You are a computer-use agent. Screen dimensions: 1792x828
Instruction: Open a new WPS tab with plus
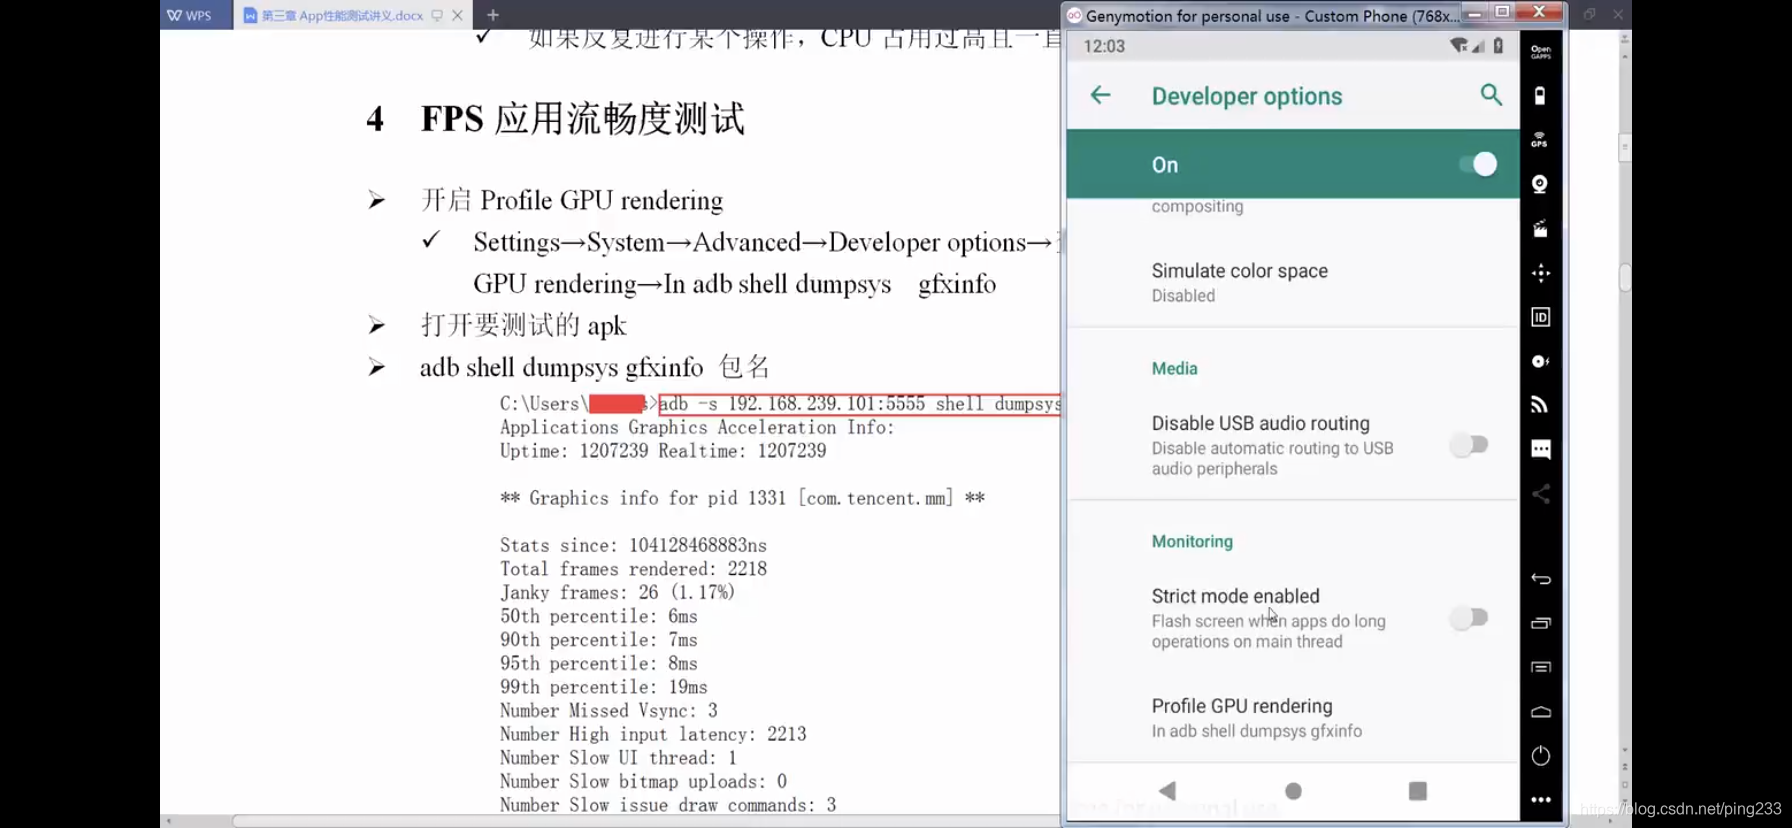[493, 15]
